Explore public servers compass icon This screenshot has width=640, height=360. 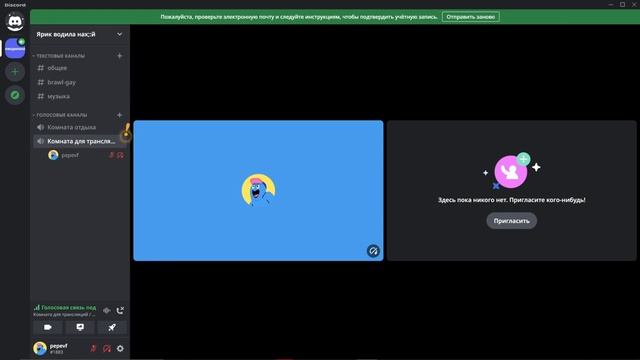pyautogui.click(x=15, y=96)
